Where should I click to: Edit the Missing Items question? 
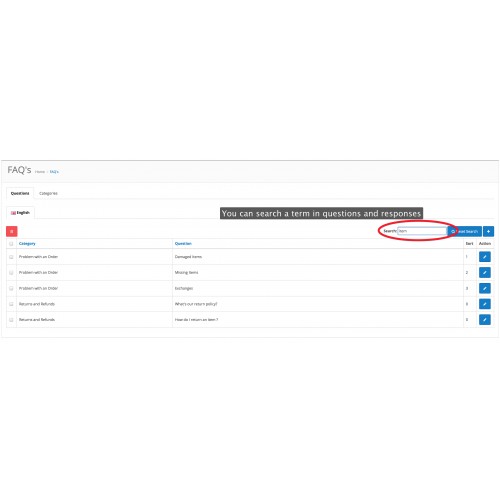coord(485,272)
